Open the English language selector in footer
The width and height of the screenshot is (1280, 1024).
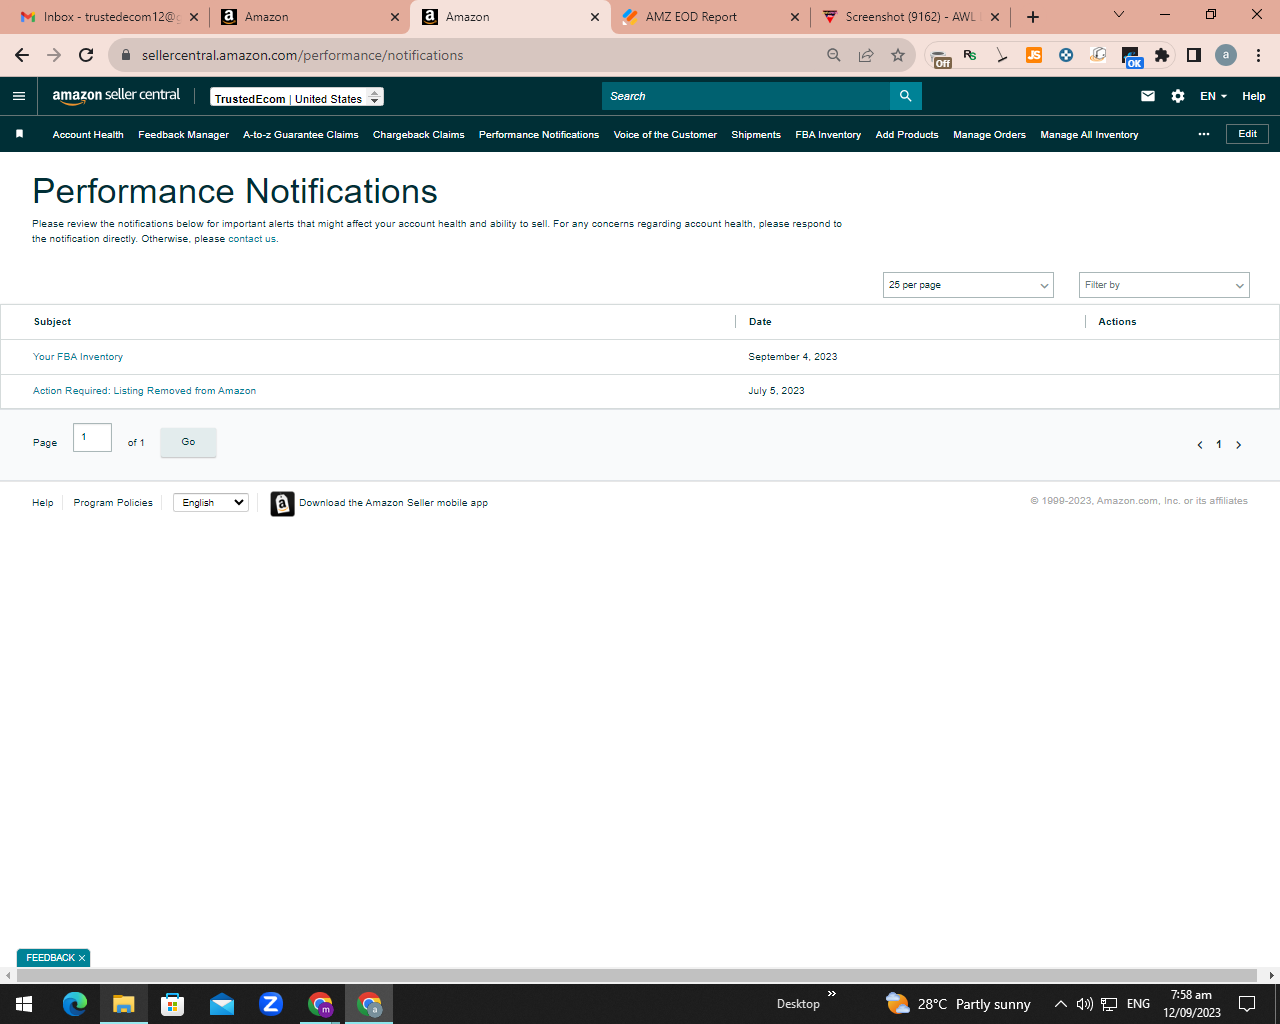(x=211, y=502)
